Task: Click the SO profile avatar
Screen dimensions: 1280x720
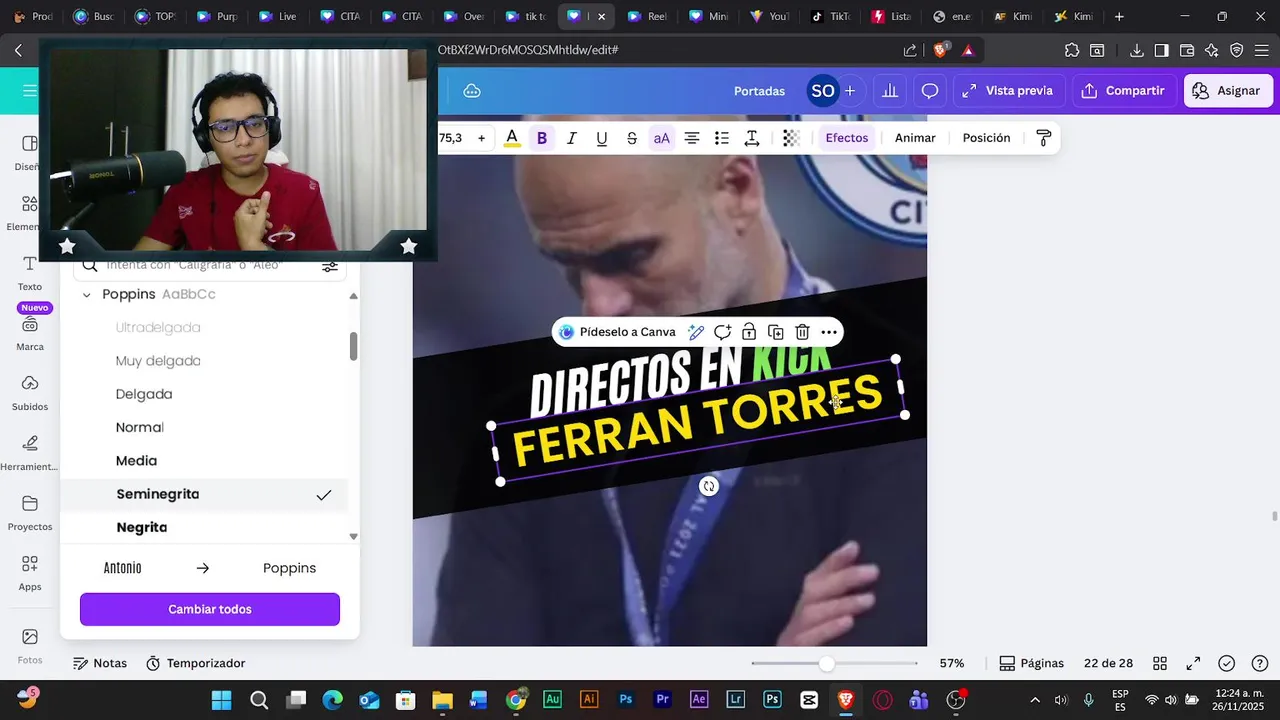Action: 822,91
